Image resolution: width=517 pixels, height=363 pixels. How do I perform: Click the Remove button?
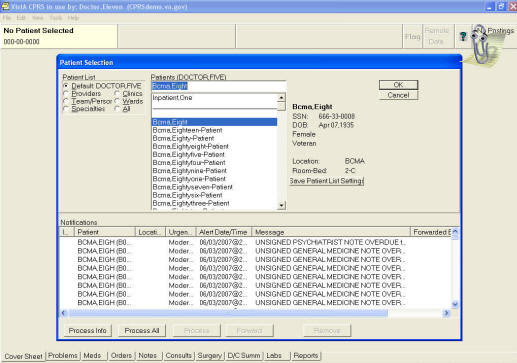[x=327, y=331]
